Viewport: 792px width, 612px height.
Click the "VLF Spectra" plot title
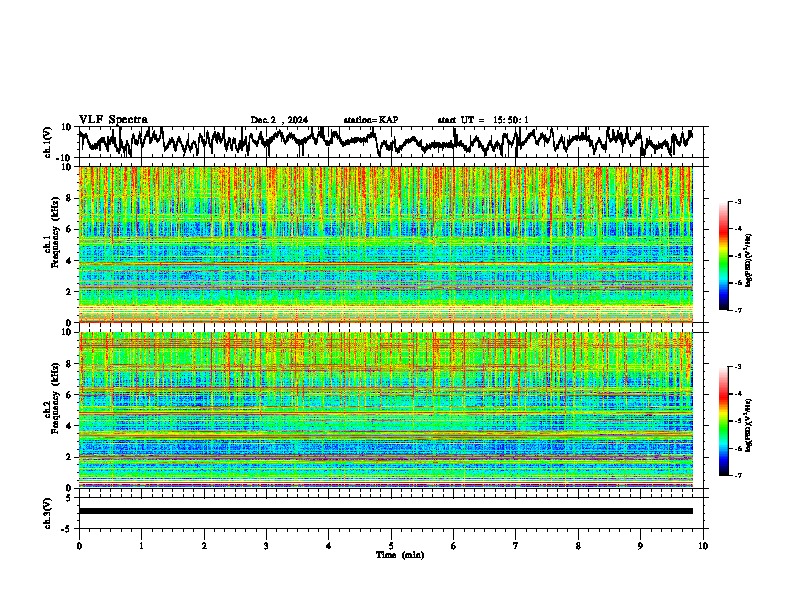point(113,120)
